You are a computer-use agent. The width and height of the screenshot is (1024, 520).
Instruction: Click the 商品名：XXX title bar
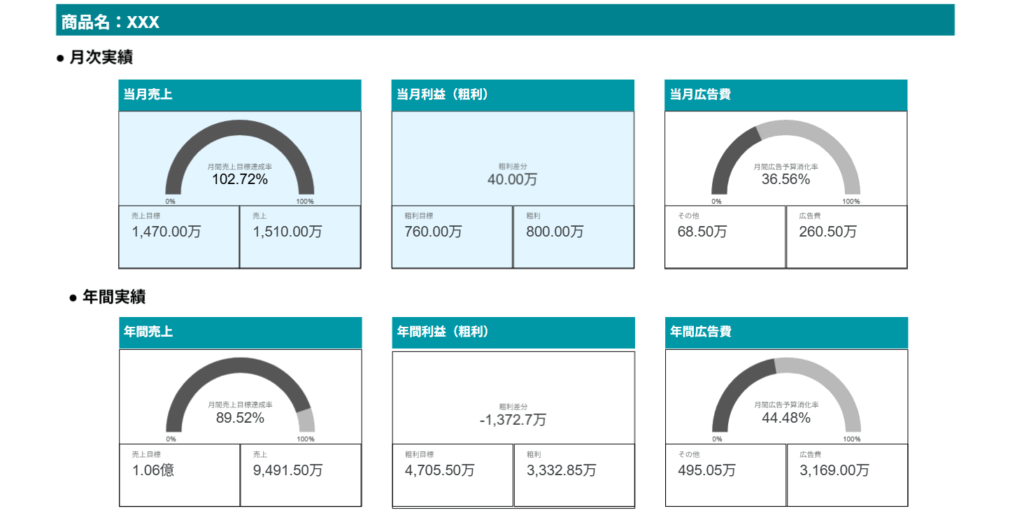coord(505,21)
